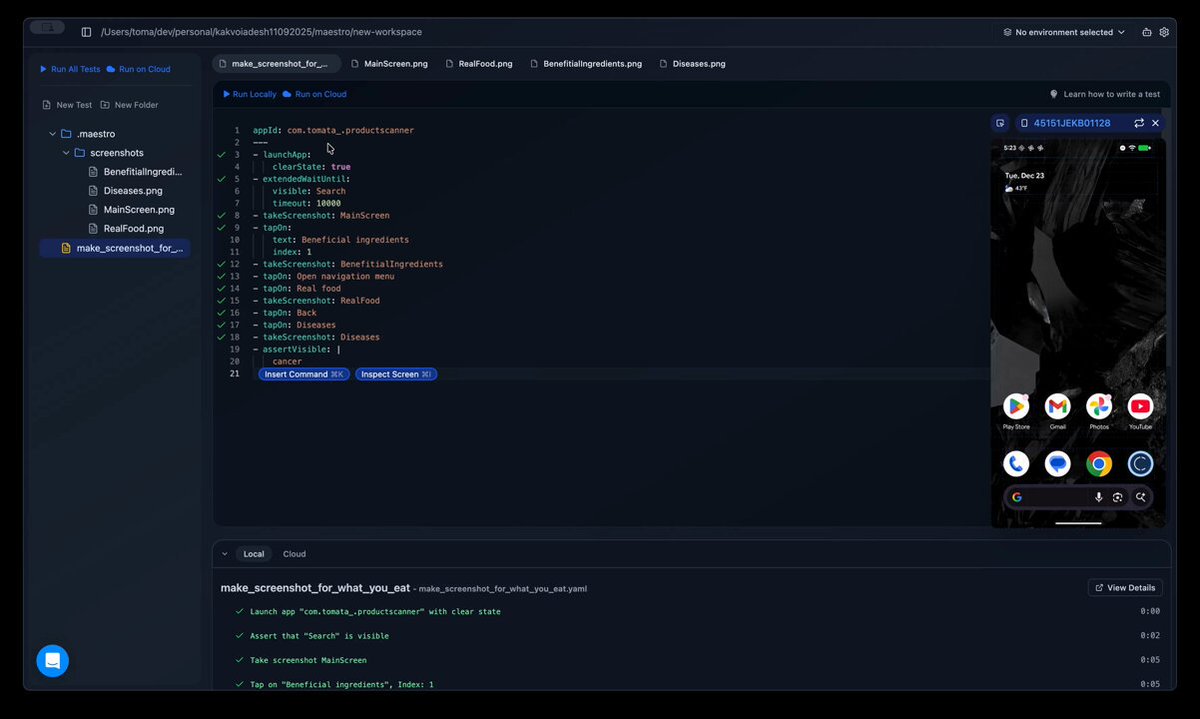Viewport: 1200px width, 719px height.
Task: Open the blue circular C app on device
Action: click(x=1140, y=463)
